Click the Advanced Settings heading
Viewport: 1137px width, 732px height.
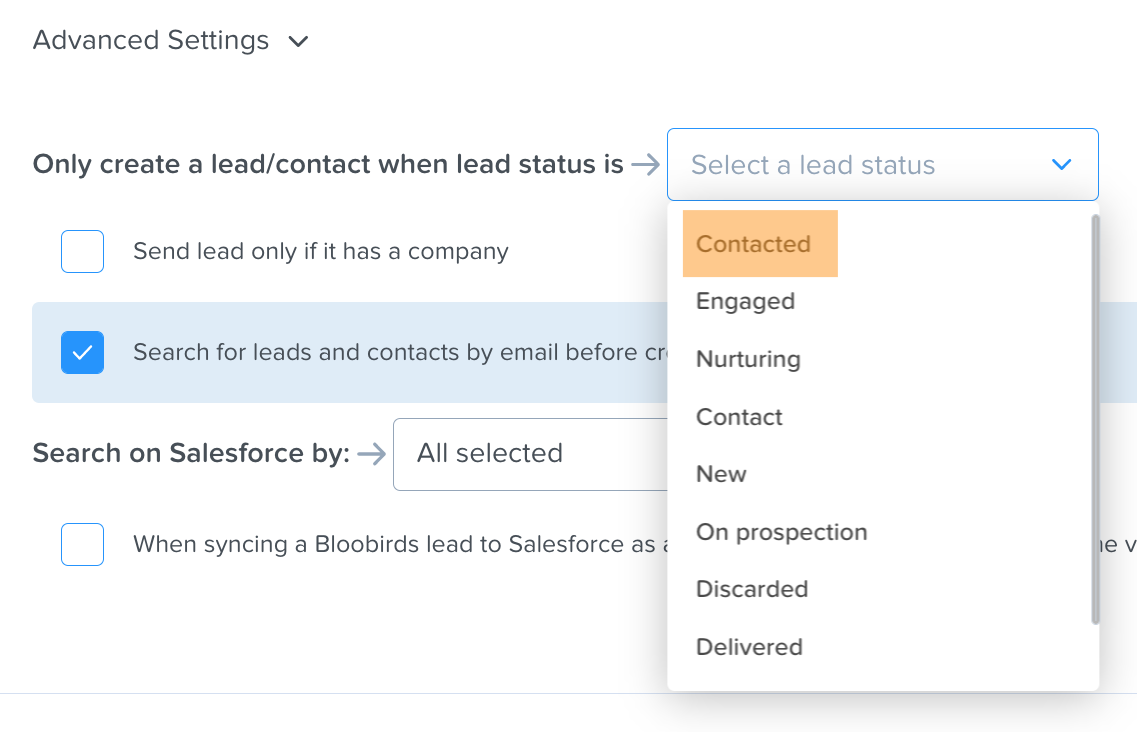[x=151, y=40]
